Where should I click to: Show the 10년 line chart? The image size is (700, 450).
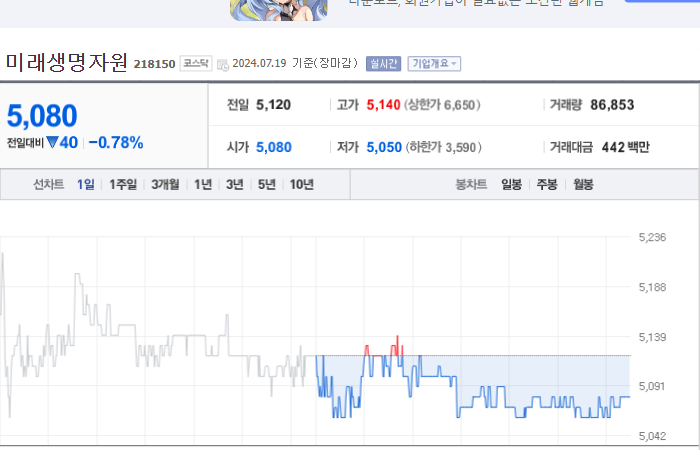tap(302, 184)
